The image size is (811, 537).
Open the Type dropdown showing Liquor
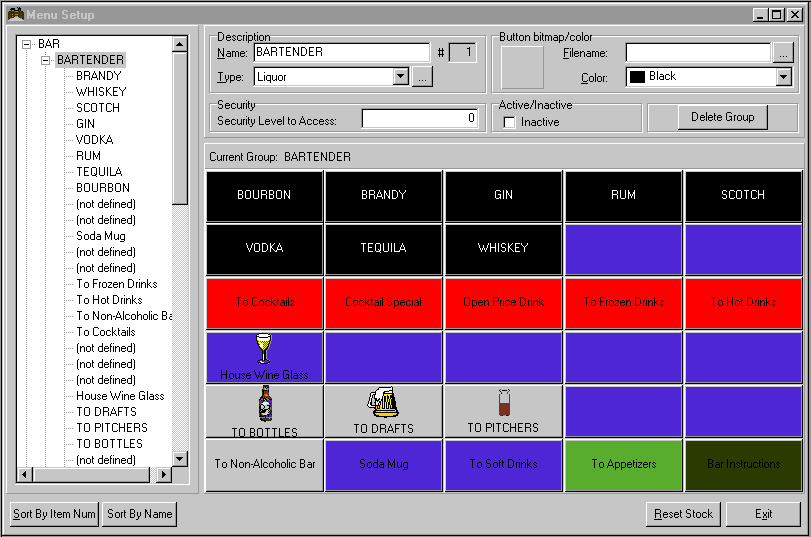[x=401, y=77]
